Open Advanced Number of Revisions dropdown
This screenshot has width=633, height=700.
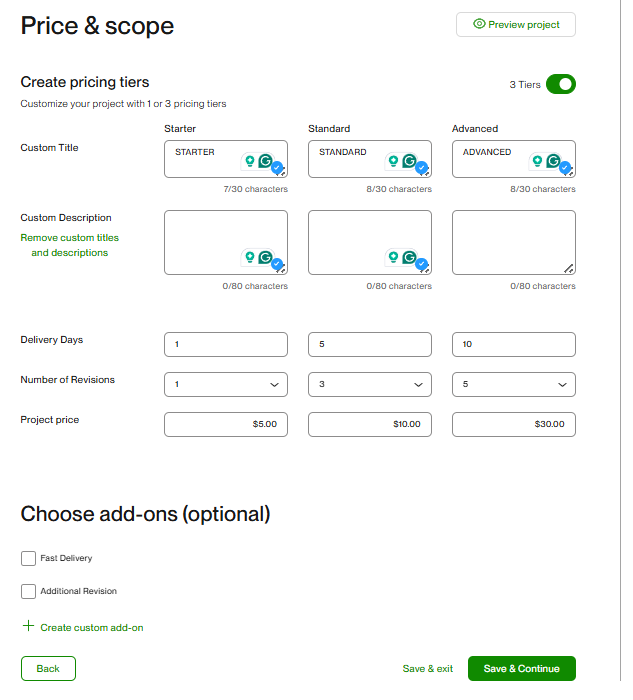point(514,384)
